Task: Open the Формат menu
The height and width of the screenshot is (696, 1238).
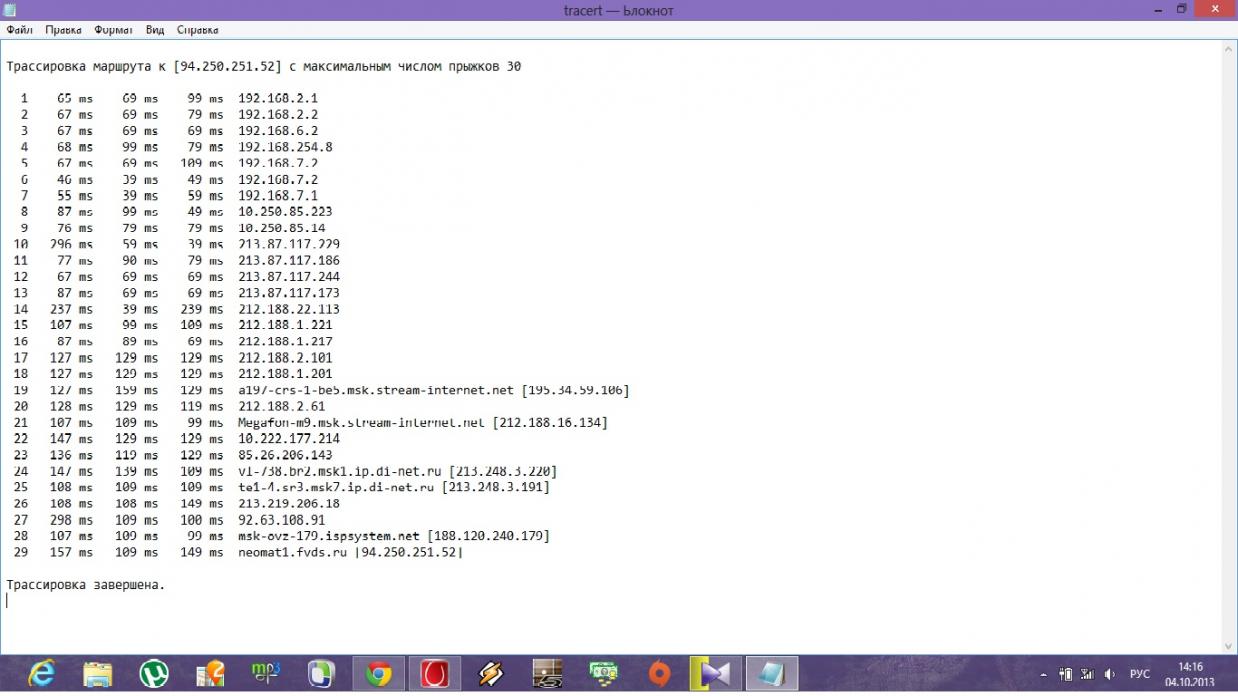Action: coord(113,30)
